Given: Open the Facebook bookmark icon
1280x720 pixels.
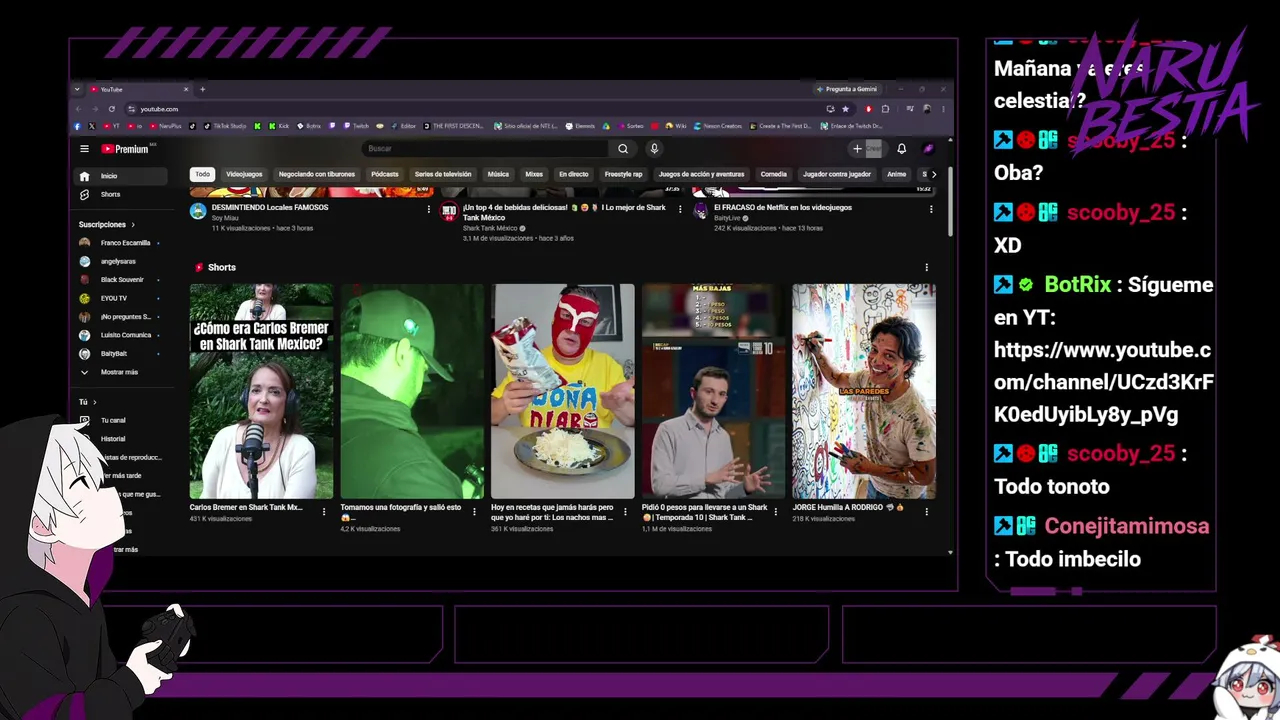Looking at the screenshot, I should [x=77, y=126].
